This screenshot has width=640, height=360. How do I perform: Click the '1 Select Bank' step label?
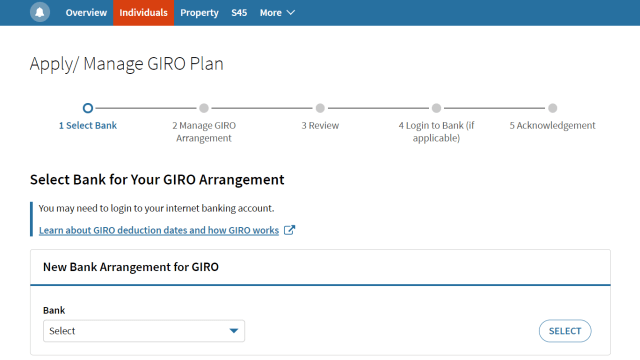[x=88, y=125]
